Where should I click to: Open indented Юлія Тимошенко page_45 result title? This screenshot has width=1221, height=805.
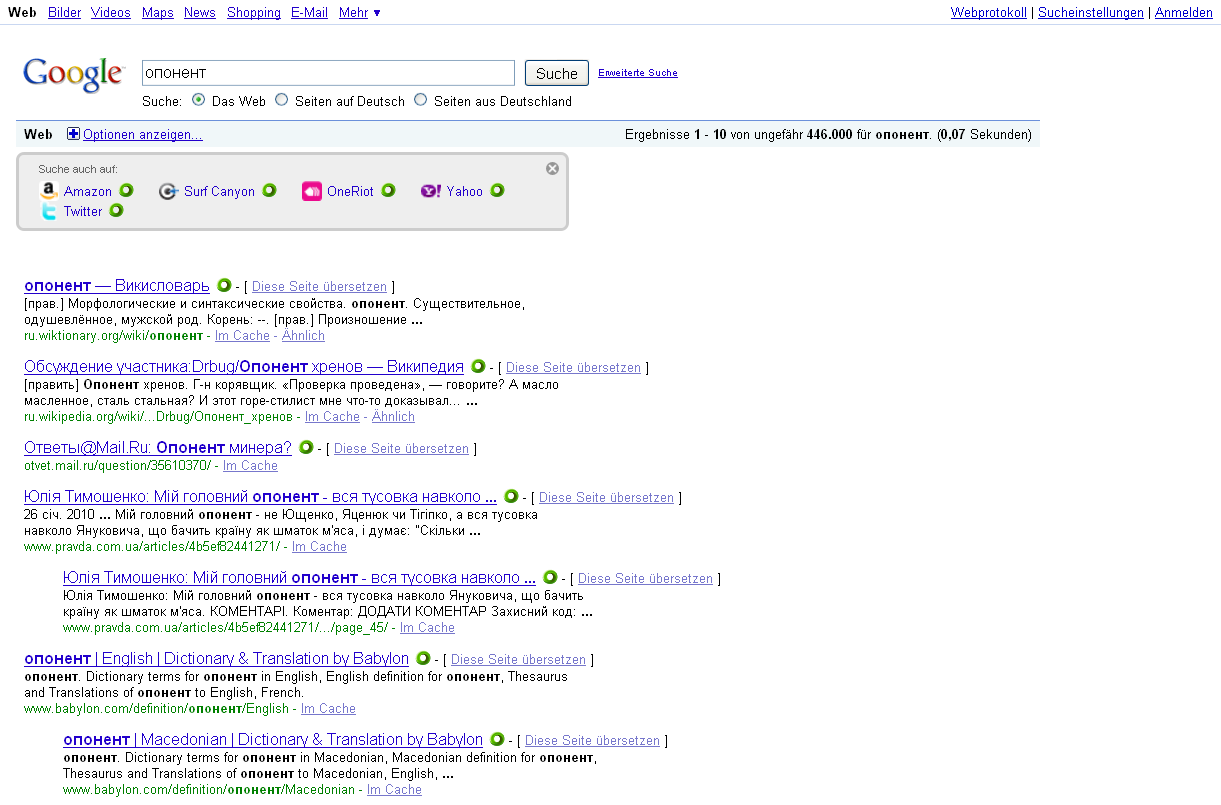(299, 578)
